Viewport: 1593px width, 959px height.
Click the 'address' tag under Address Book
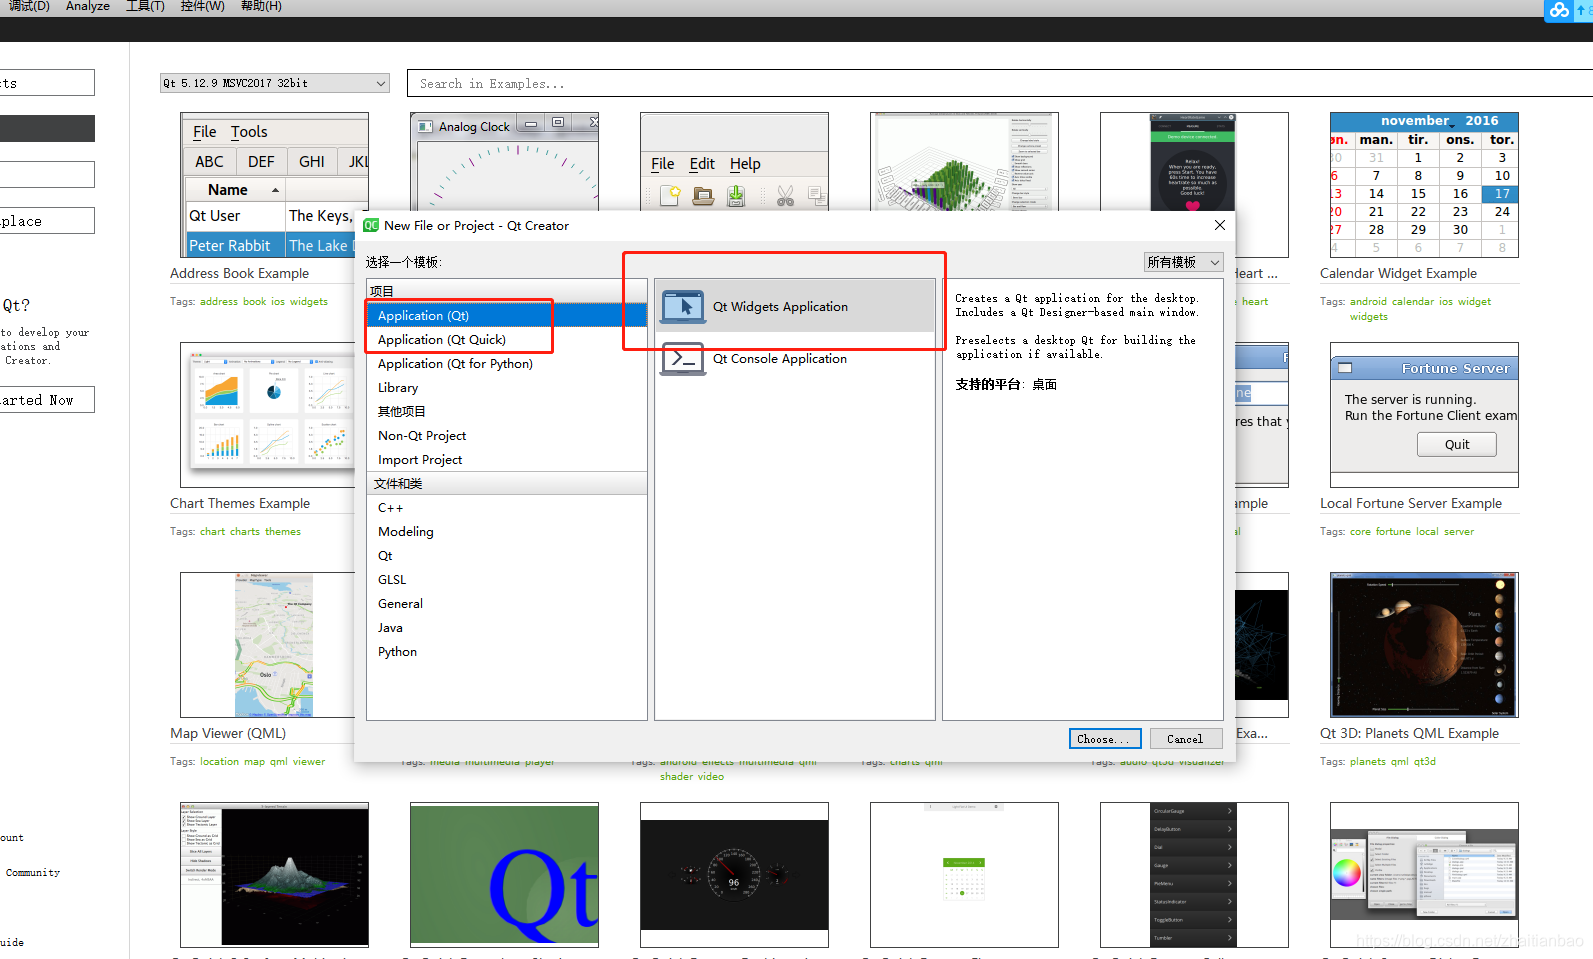pyautogui.click(x=219, y=302)
